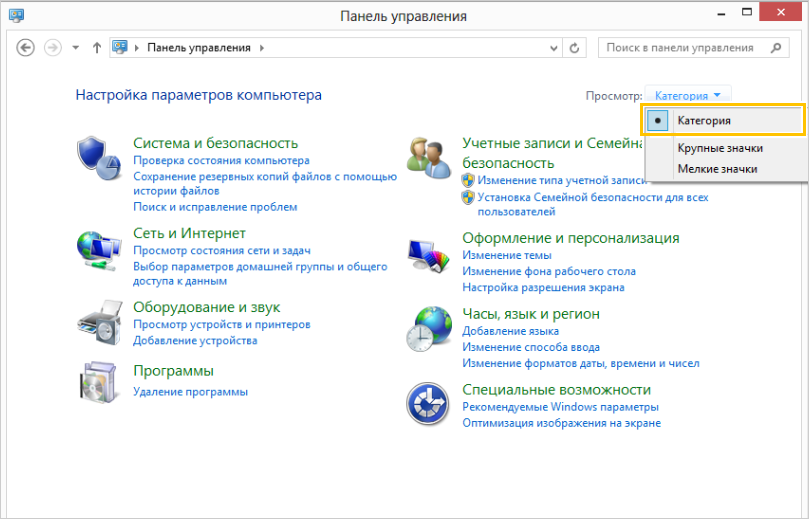Image resolution: width=809 pixels, height=519 pixels.
Task: Expand the address bar history dropdown
Action: point(552,48)
